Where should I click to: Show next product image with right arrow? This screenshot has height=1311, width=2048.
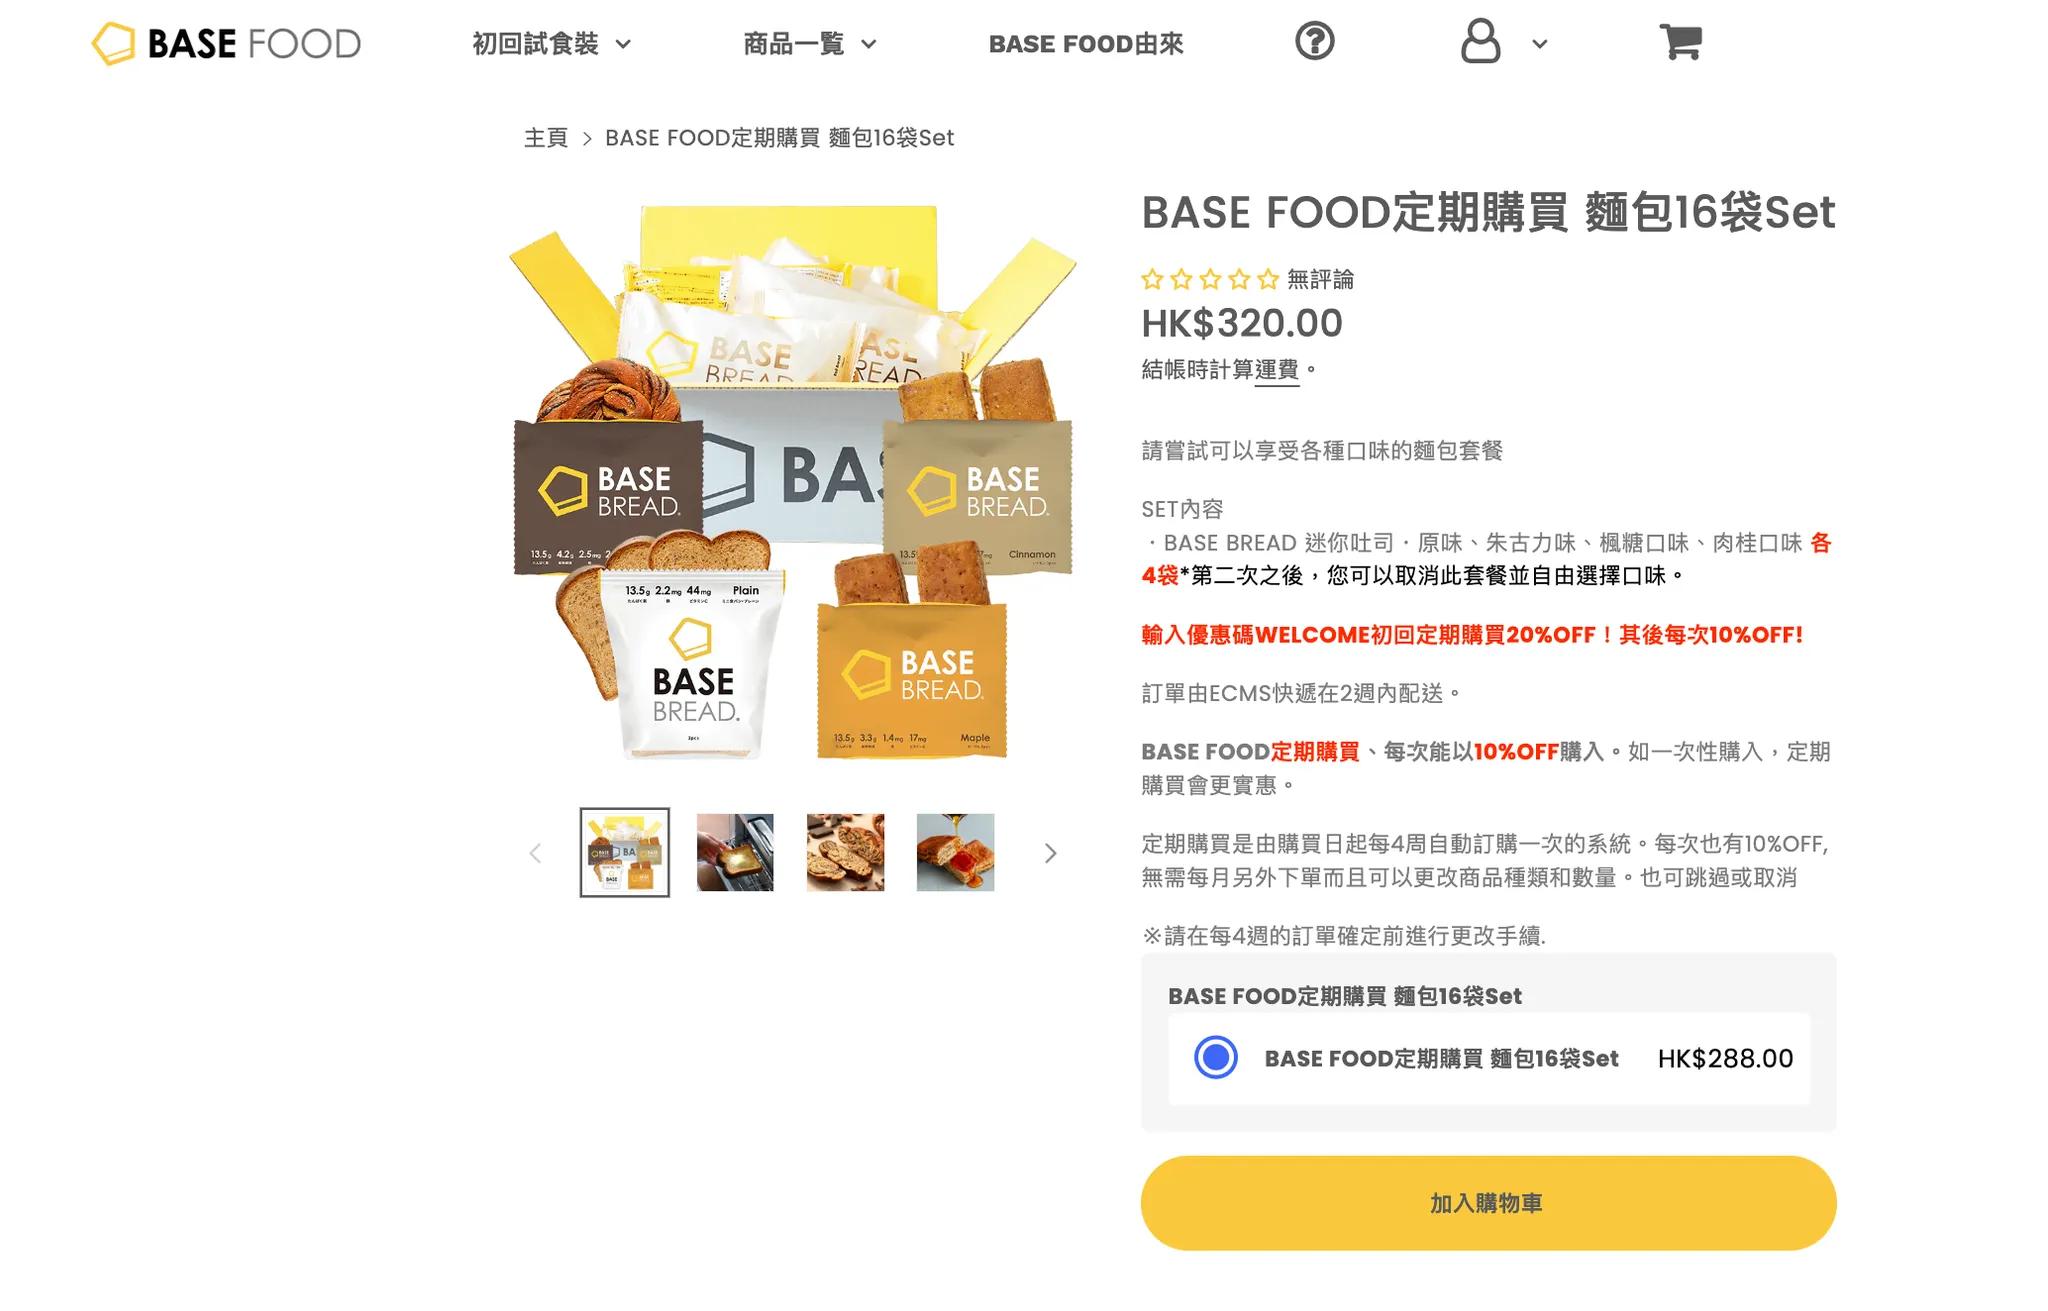pos(1050,853)
